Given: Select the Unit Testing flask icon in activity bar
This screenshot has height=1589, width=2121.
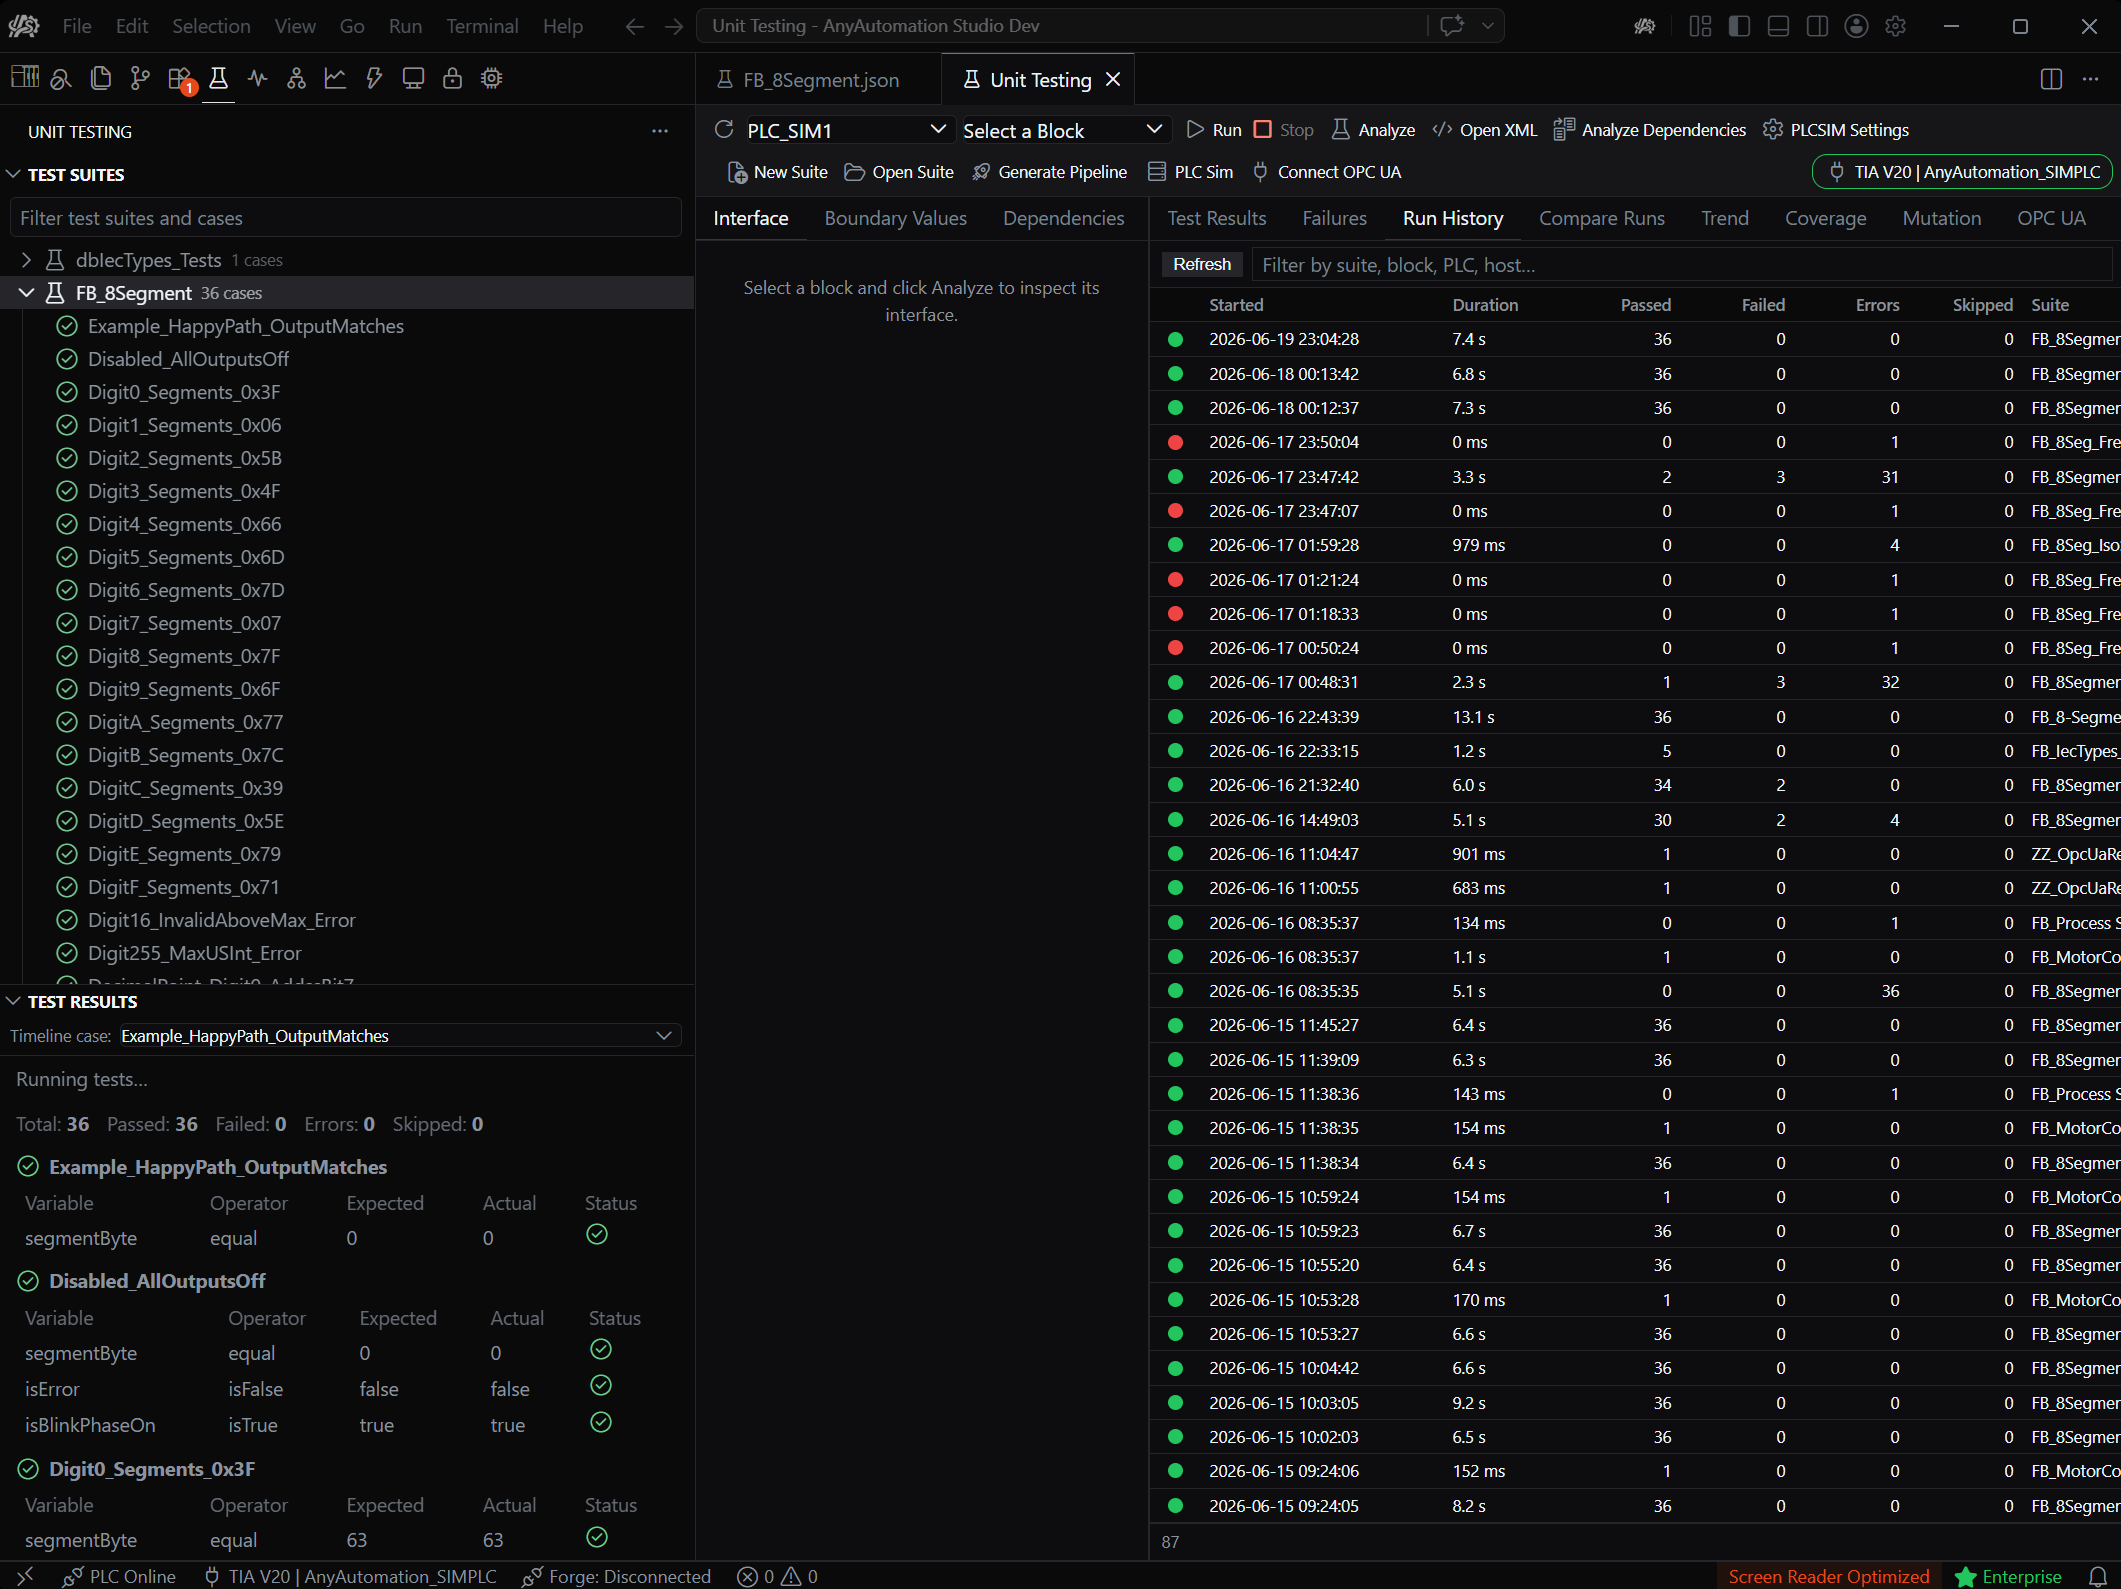Looking at the screenshot, I should (218, 78).
